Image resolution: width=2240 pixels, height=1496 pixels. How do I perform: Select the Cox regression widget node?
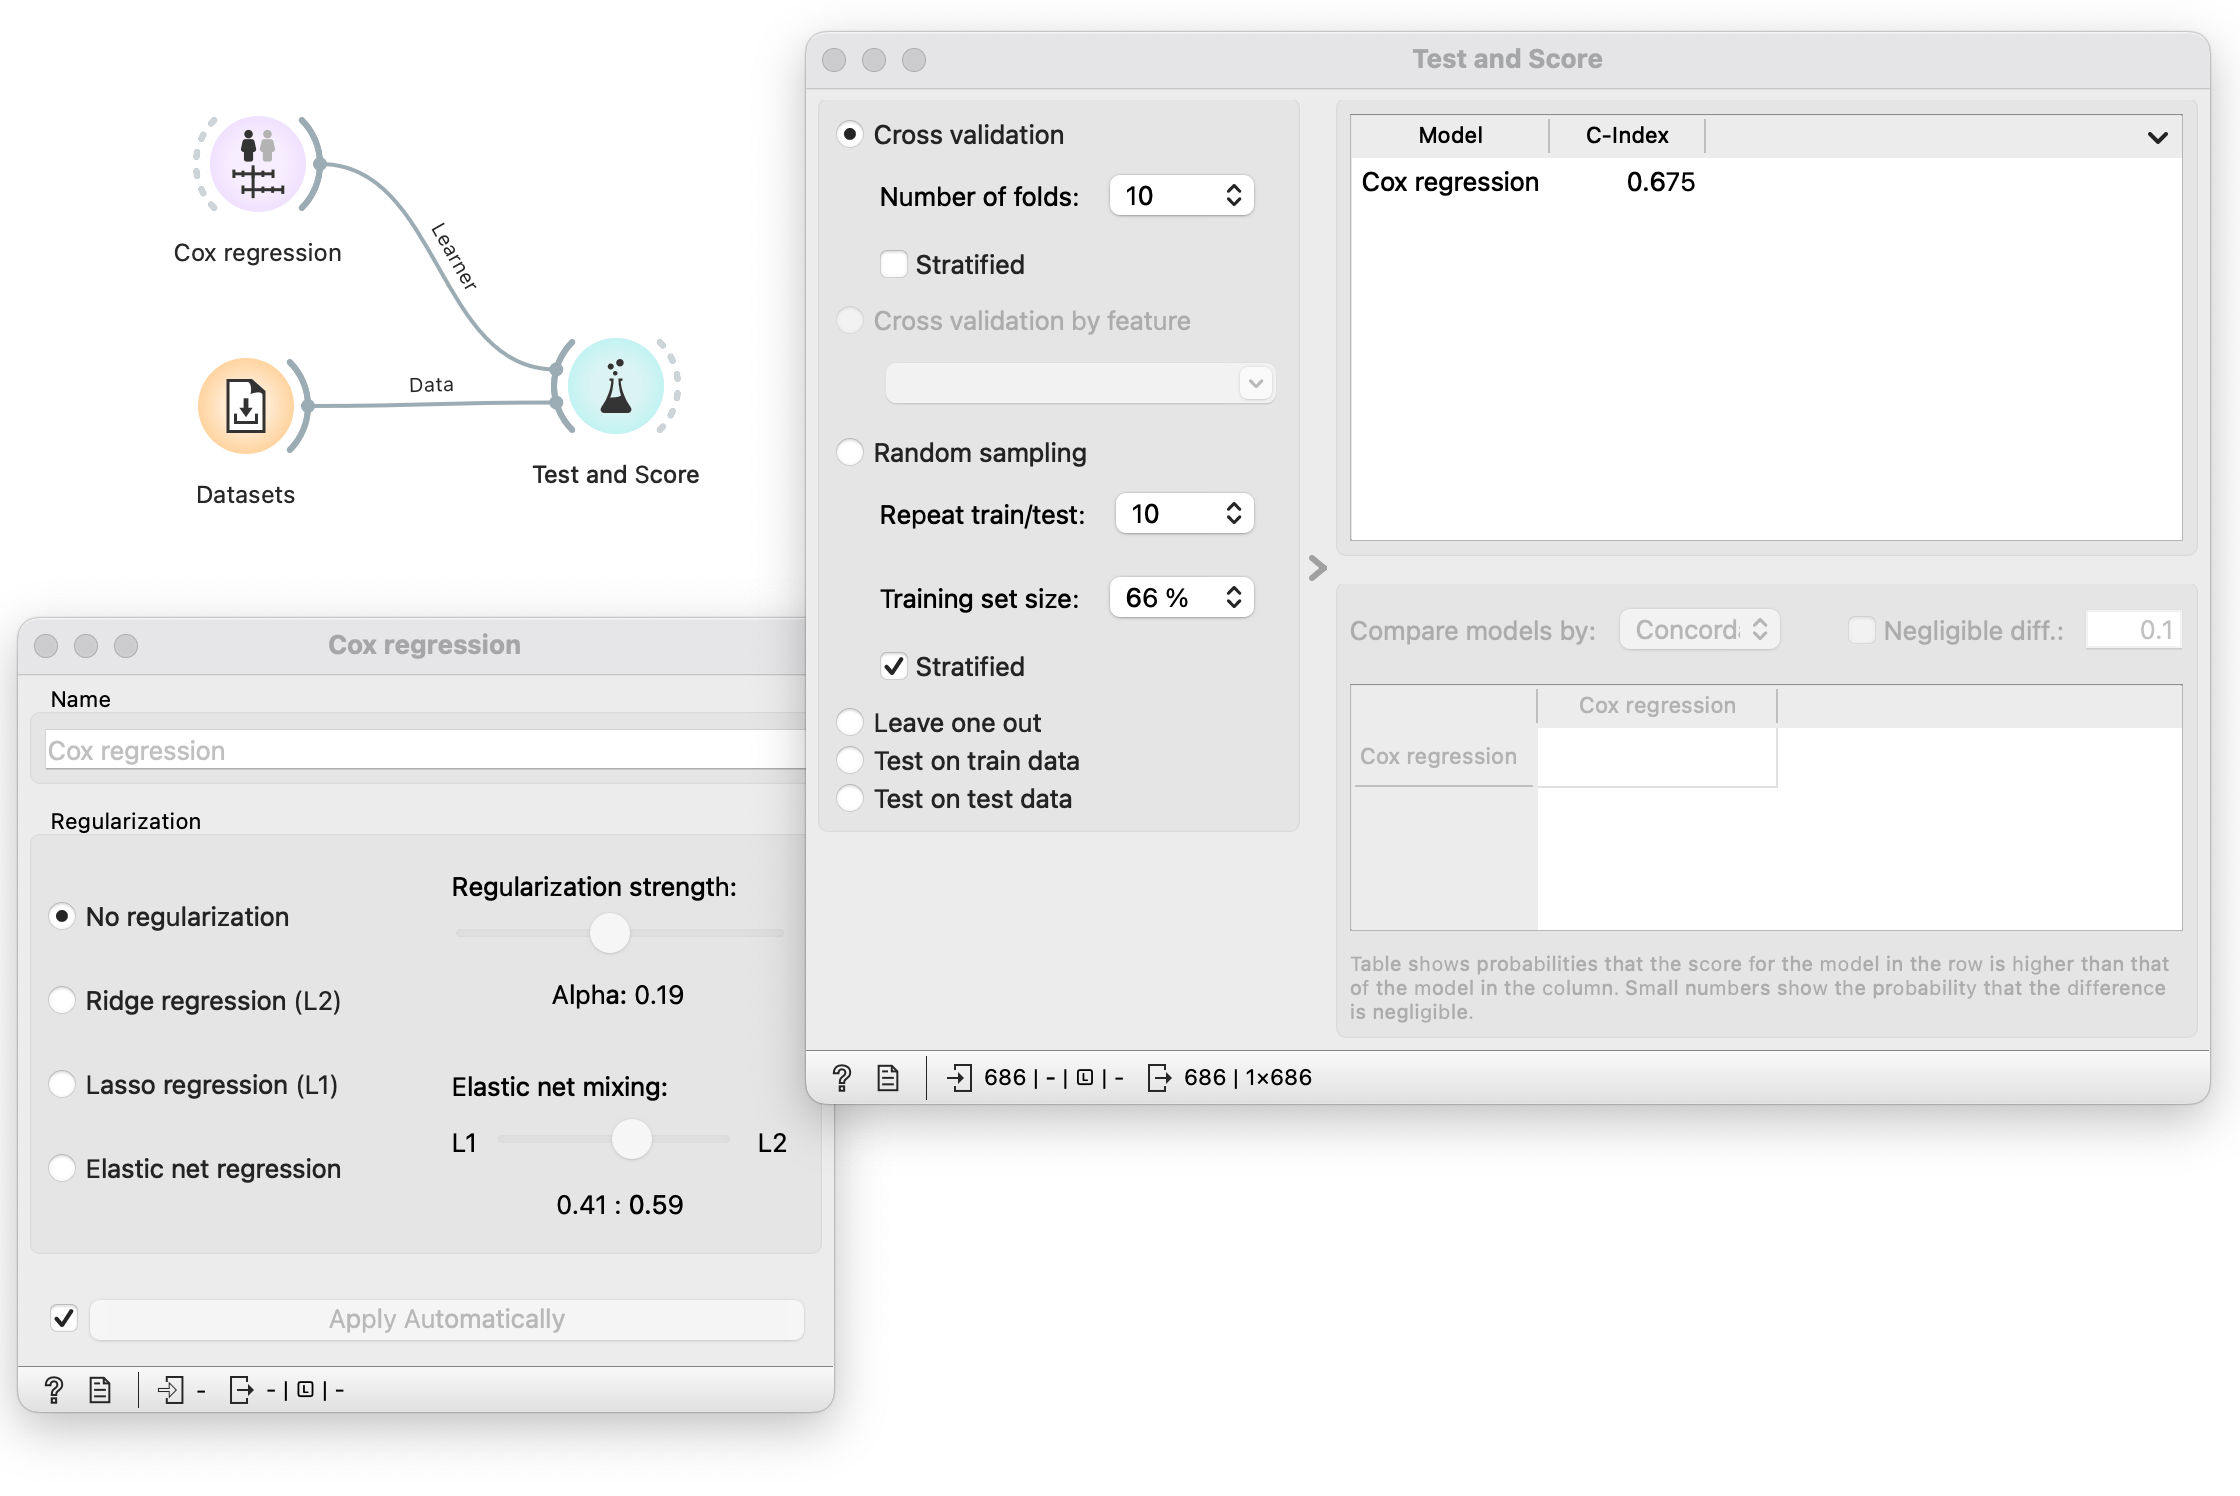click(258, 163)
